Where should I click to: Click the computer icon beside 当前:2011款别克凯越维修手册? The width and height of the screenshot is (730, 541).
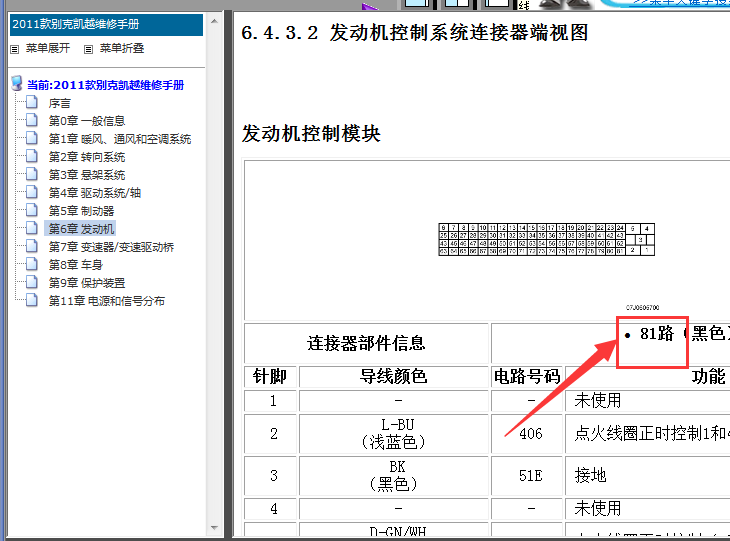pyautogui.click(x=17, y=83)
